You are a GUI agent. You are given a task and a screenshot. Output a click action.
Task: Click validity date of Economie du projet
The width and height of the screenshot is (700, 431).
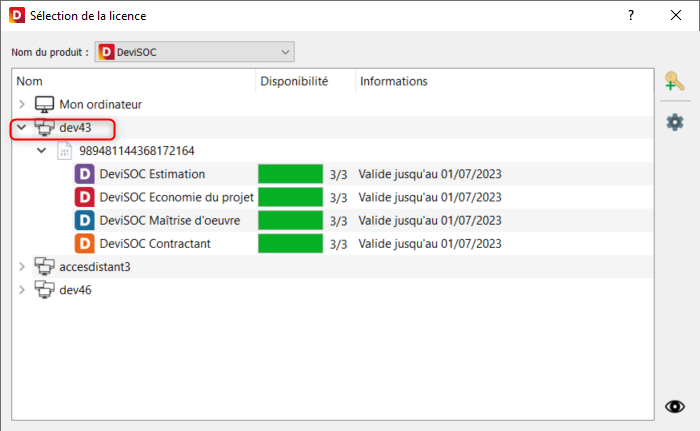pos(430,197)
